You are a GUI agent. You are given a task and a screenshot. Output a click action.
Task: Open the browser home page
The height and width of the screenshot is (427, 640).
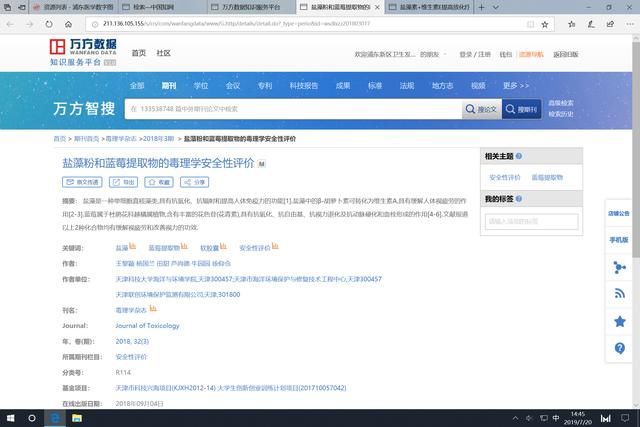click(69, 24)
